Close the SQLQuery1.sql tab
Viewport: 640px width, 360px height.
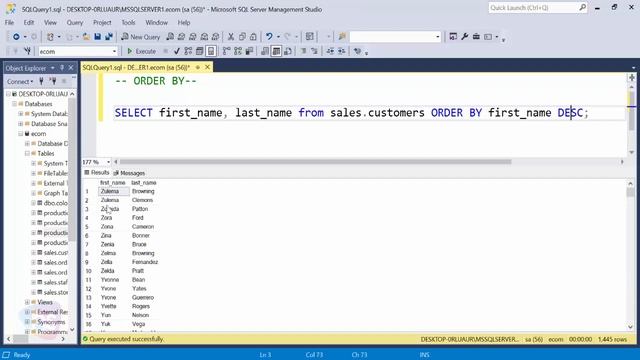(207, 67)
